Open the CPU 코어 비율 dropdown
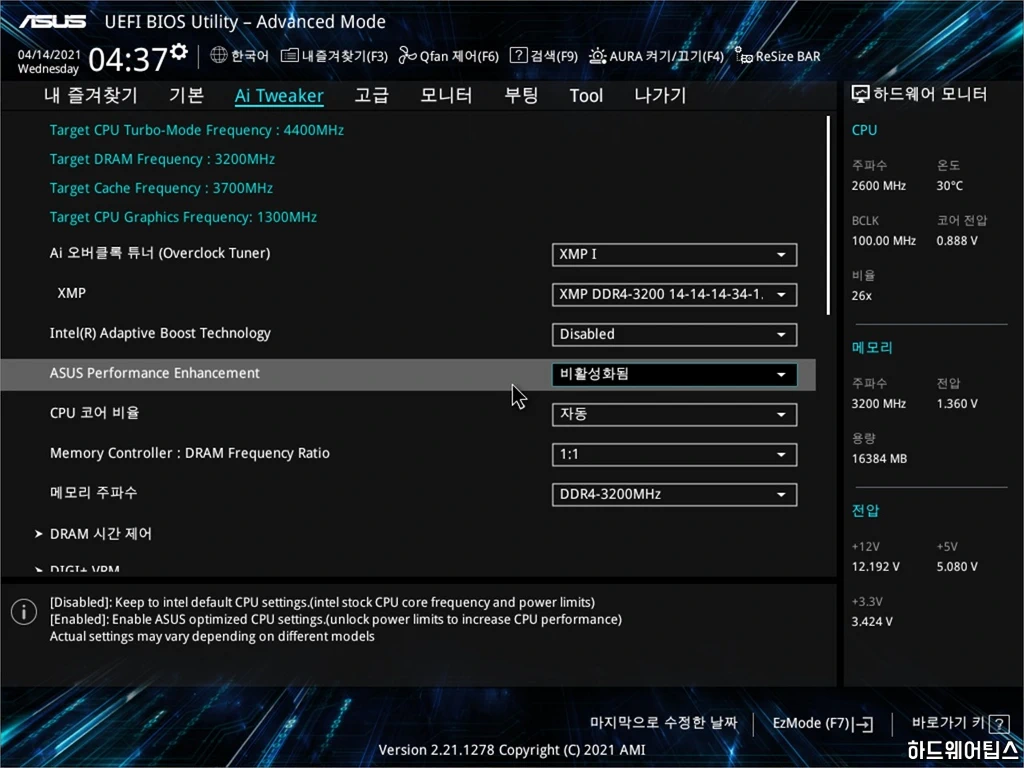The width and height of the screenshot is (1024, 768). point(674,415)
